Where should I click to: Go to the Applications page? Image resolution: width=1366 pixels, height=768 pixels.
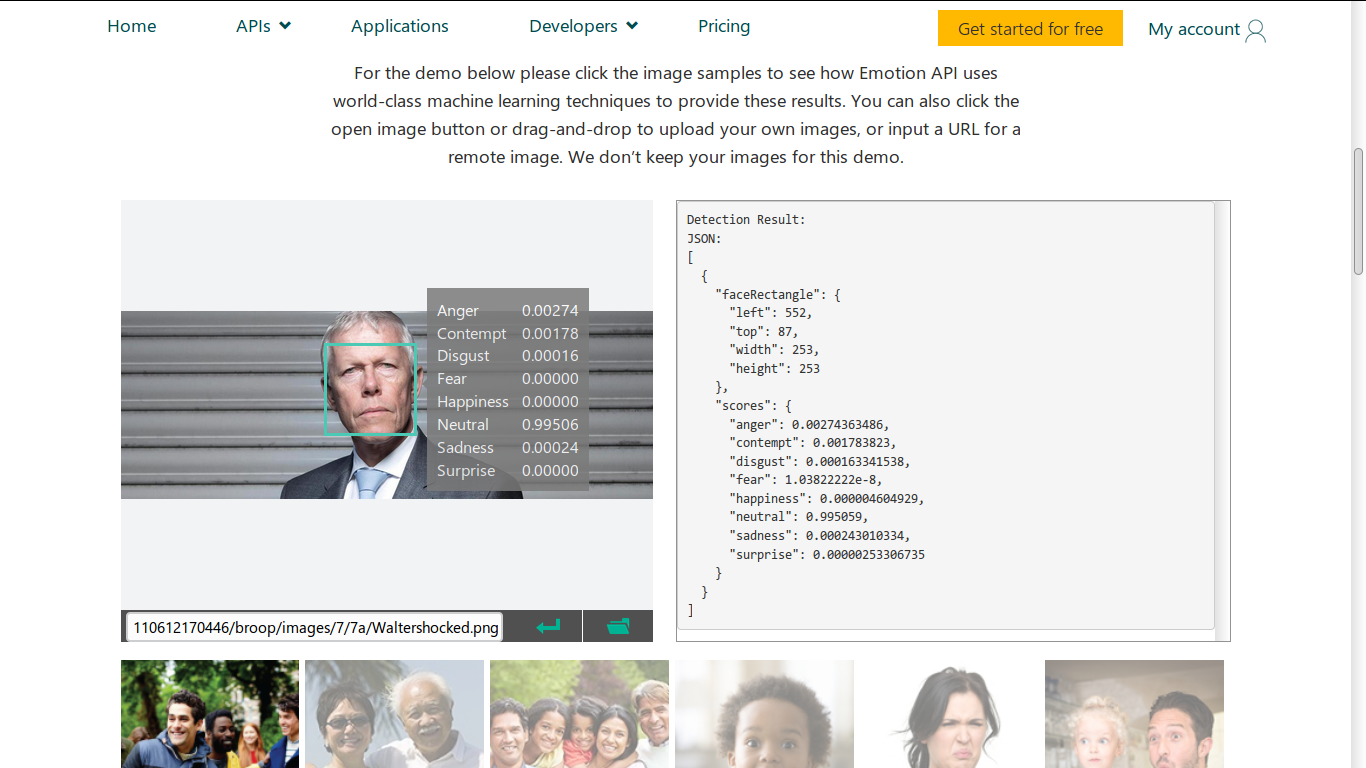(400, 27)
